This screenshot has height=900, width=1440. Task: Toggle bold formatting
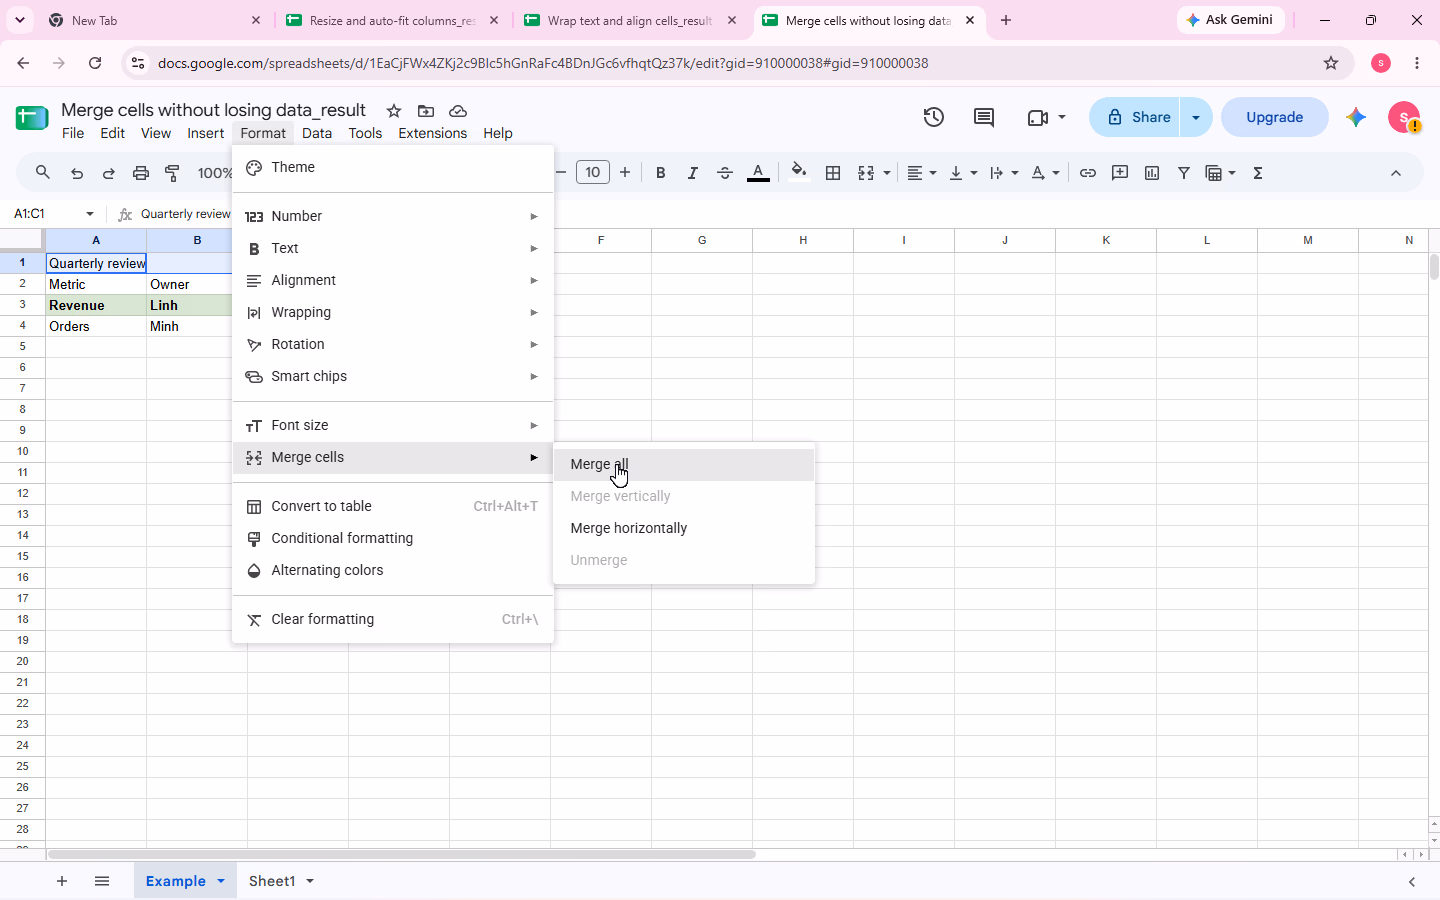tap(660, 173)
